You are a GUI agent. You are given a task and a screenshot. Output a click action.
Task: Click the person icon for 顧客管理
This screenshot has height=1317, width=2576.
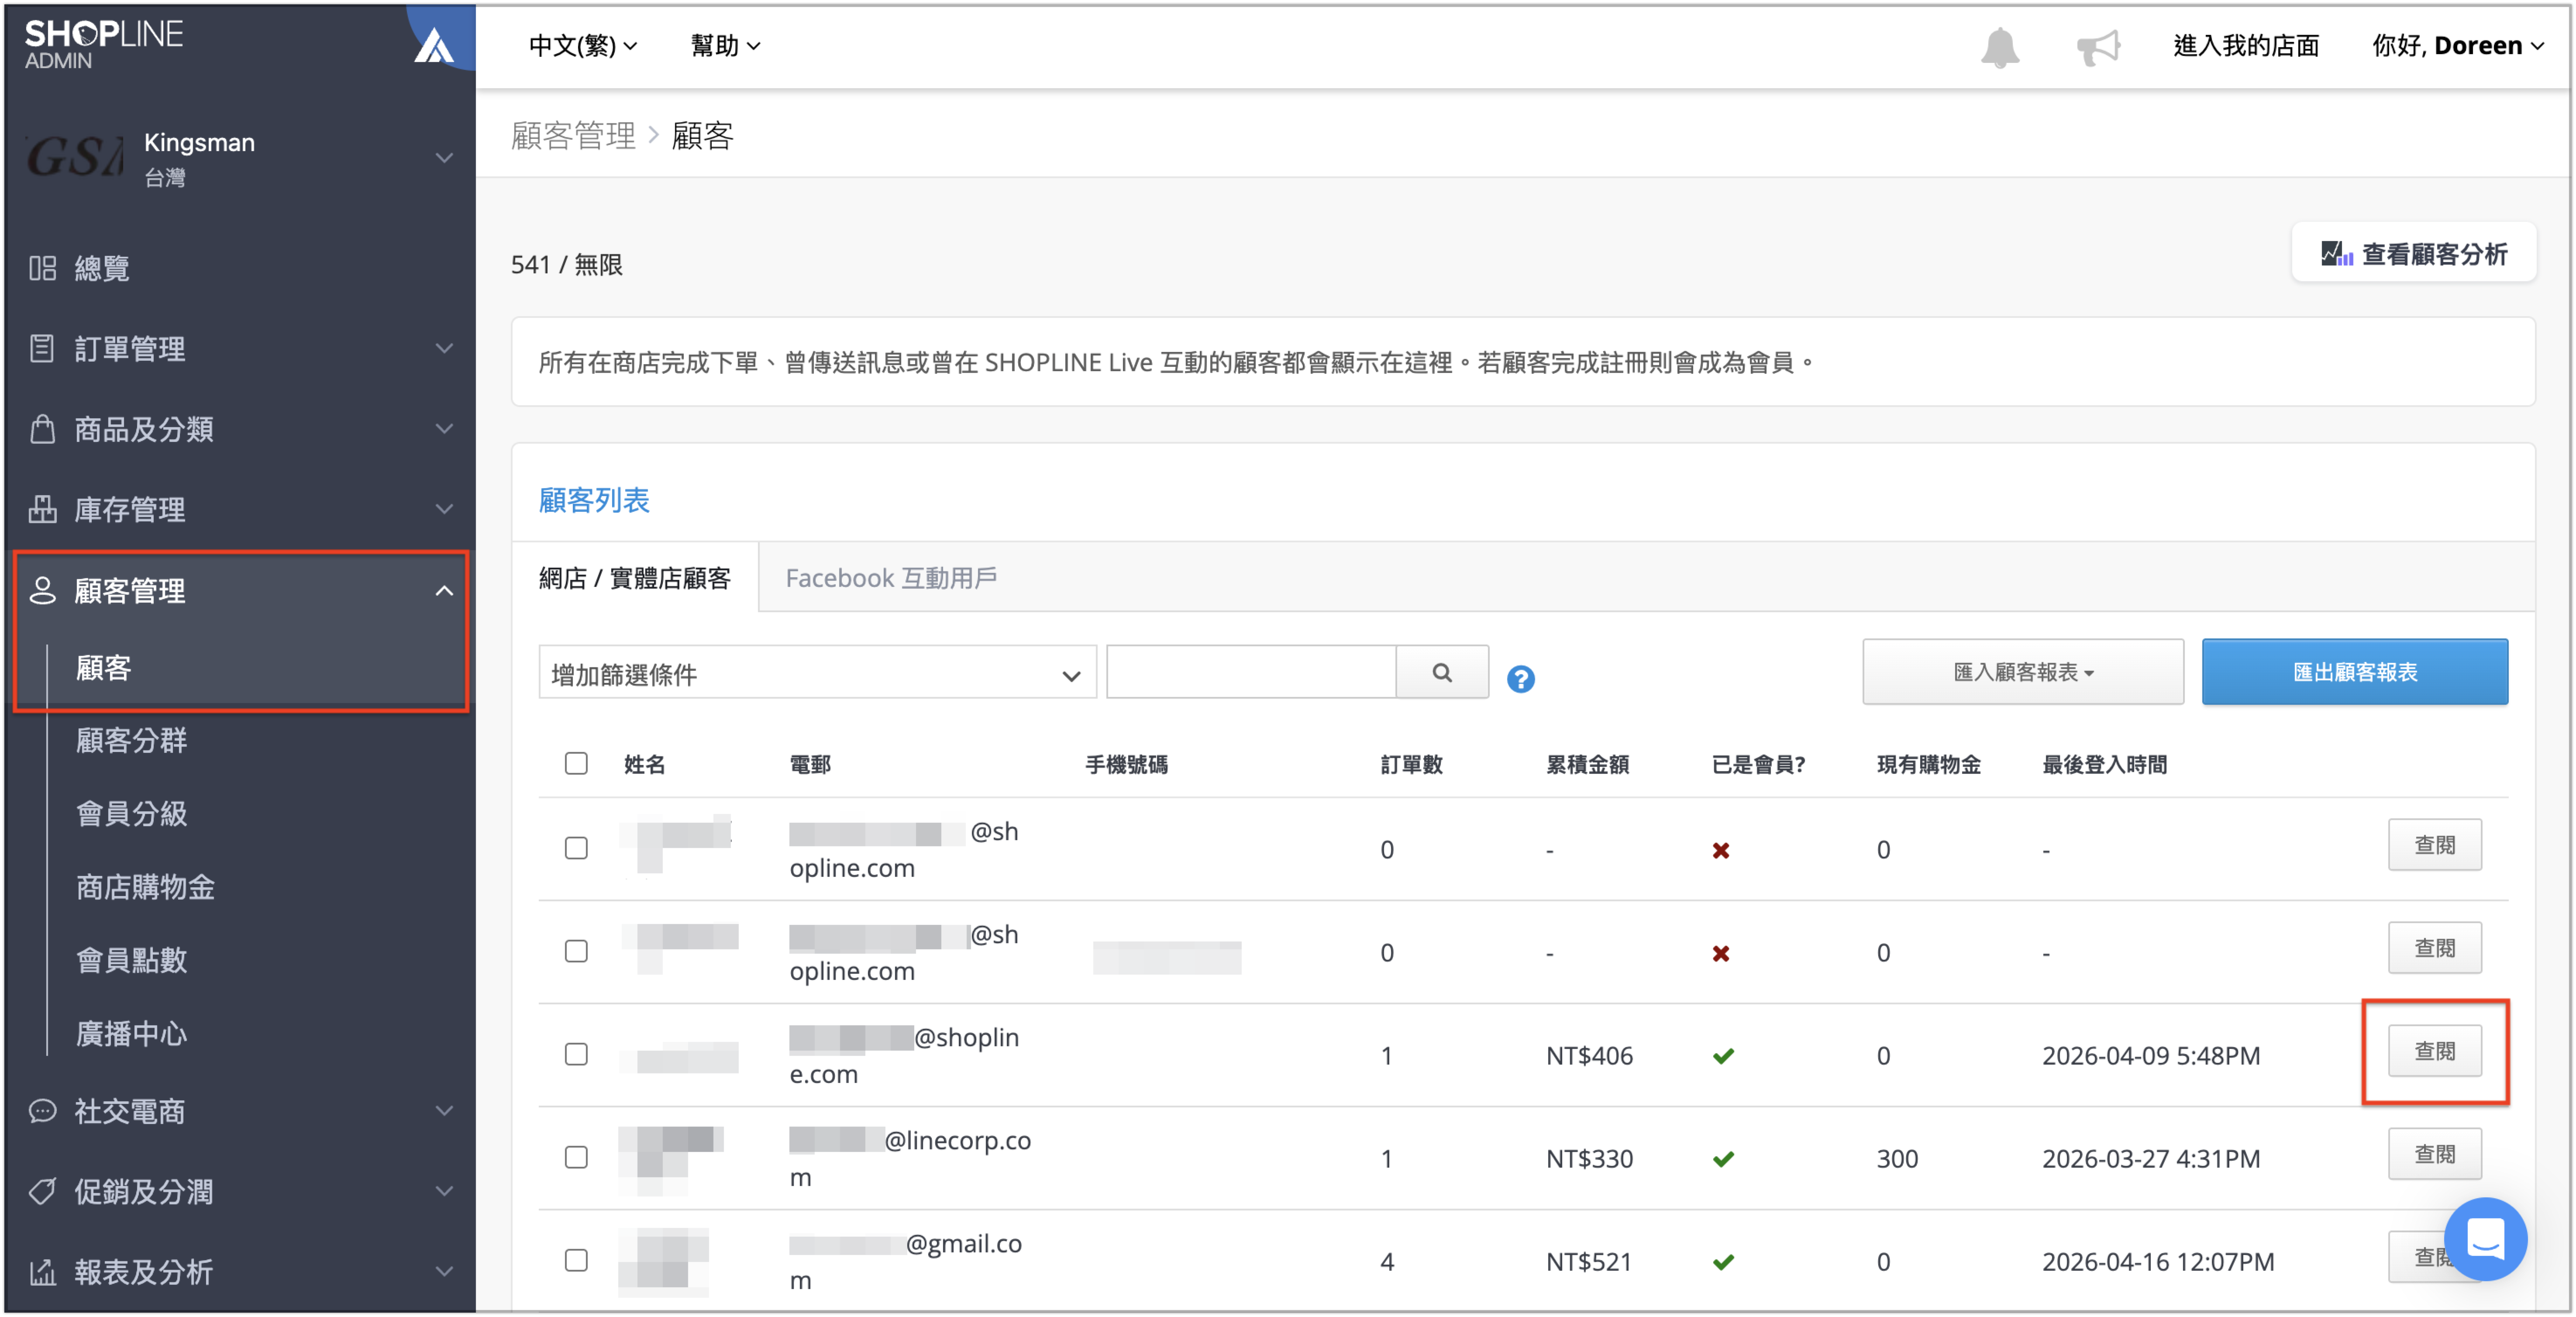(x=42, y=590)
